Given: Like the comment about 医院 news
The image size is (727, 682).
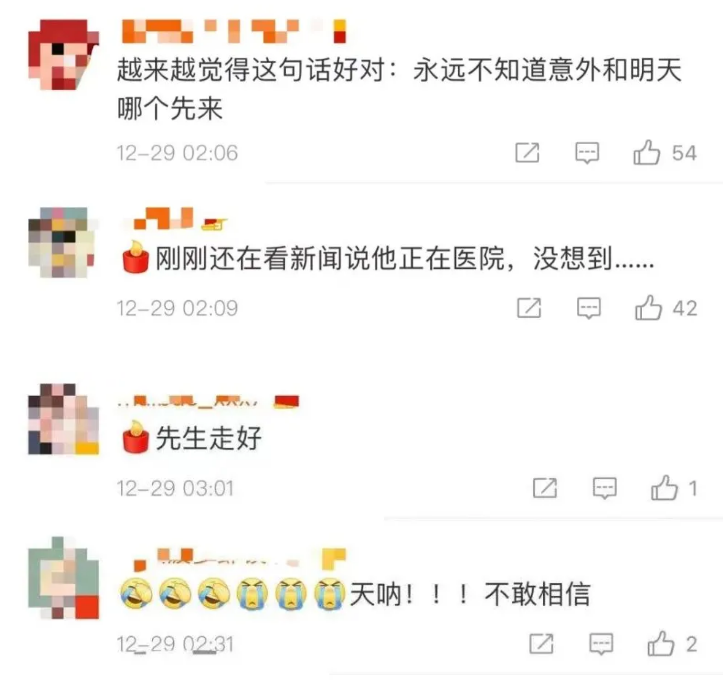Looking at the screenshot, I should coord(648,308).
